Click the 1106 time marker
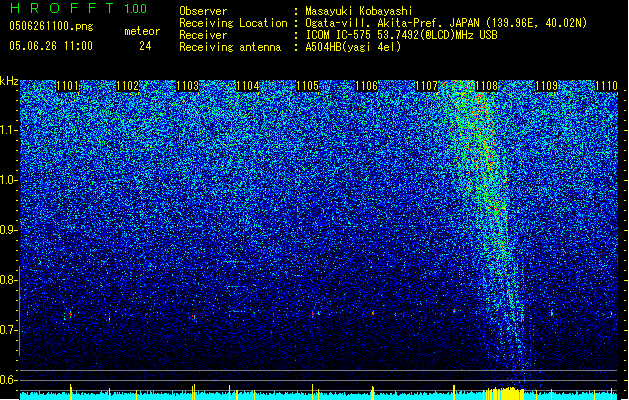The width and height of the screenshot is (629, 400). tap(367, 86)
